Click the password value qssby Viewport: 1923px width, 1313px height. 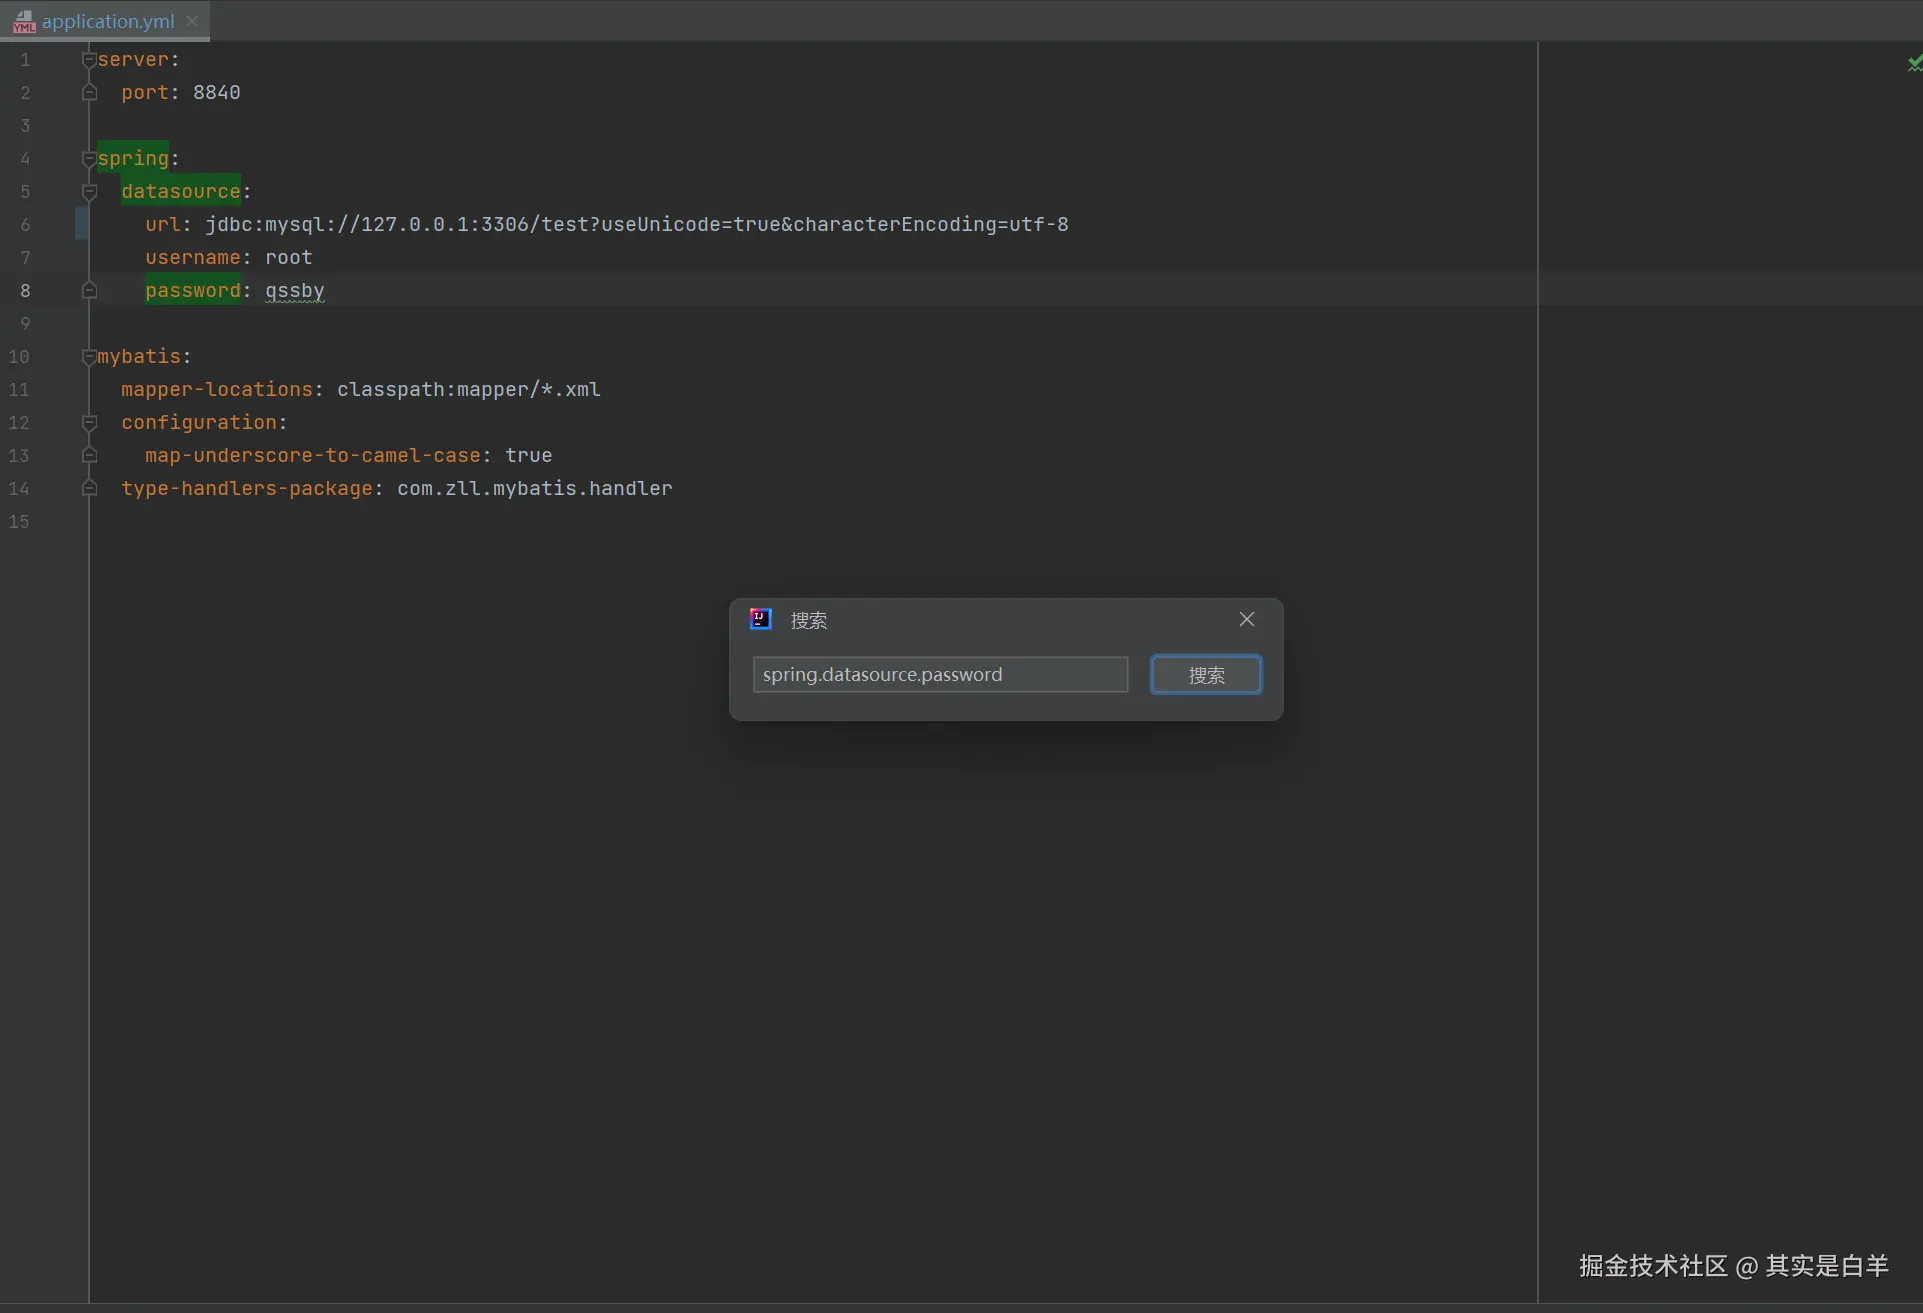(x=294, y=291)
